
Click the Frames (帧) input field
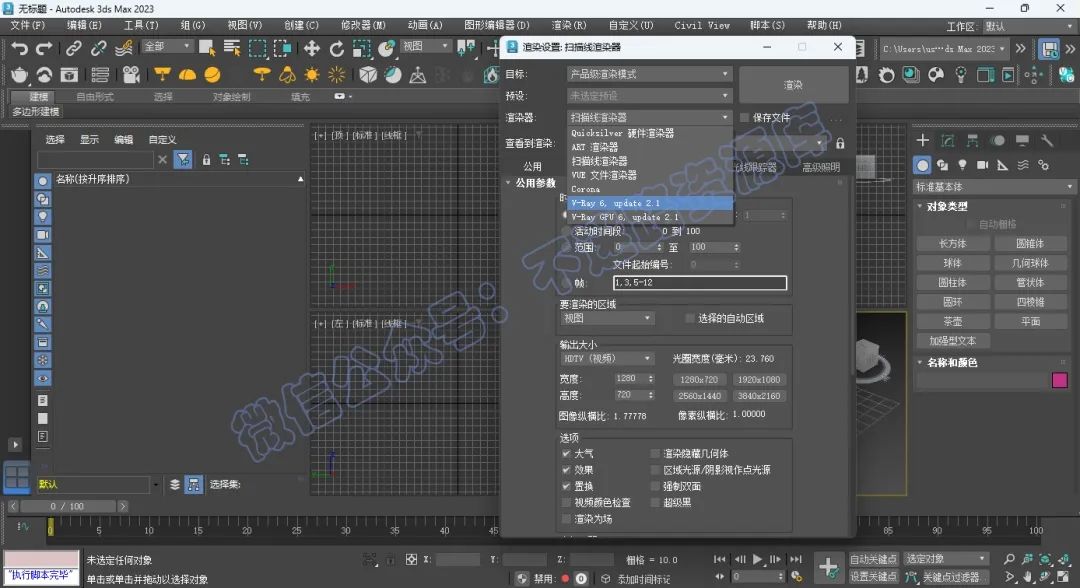pos(700,283)
